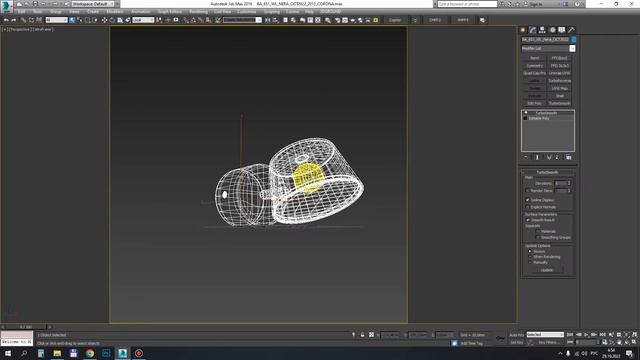640x360 pixels.
Task: Click the Windows Start button
Action: (x=8, y=353)
